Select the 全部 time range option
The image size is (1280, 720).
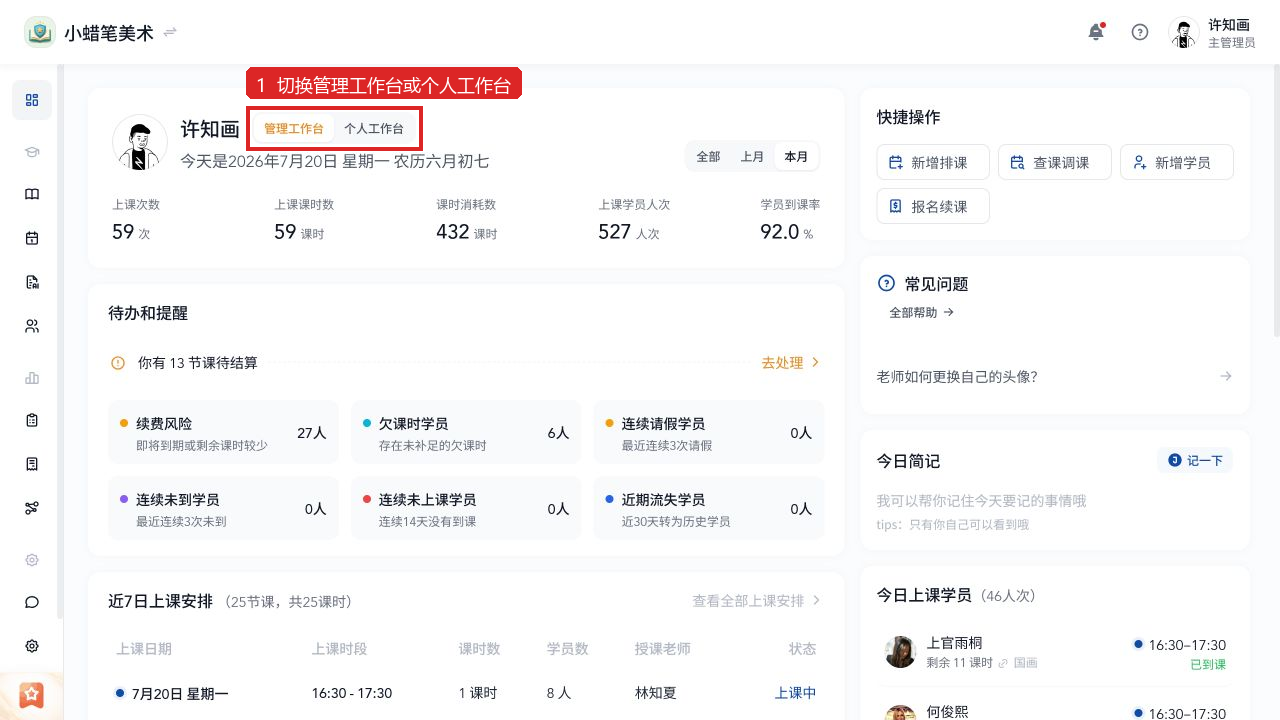click(708, 157)
